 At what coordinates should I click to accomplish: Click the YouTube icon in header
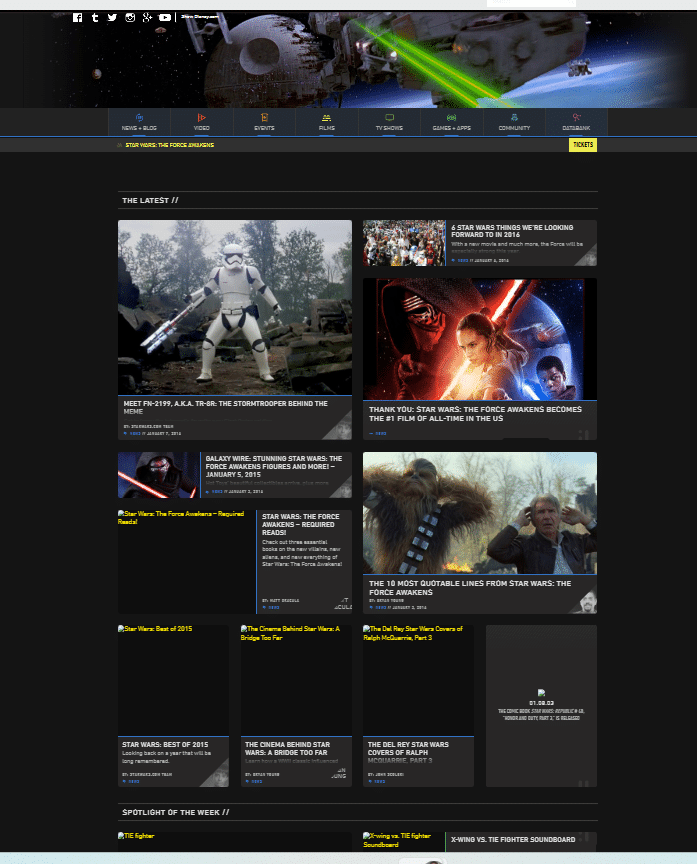164,17
